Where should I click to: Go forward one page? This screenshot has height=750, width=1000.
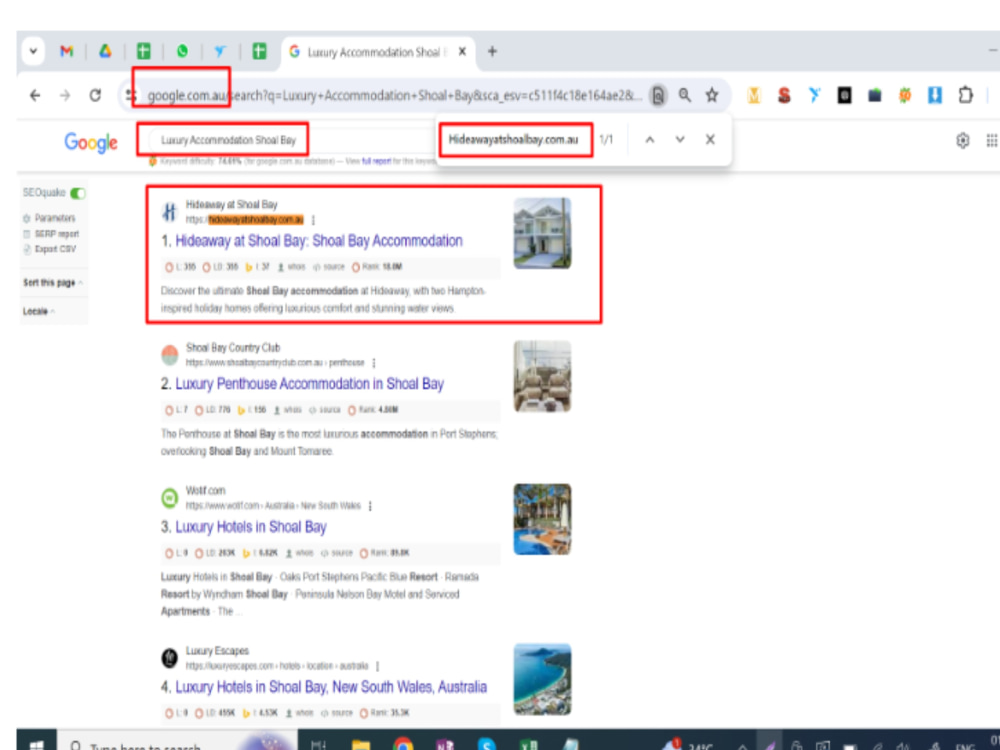click(x=65, y=96)
